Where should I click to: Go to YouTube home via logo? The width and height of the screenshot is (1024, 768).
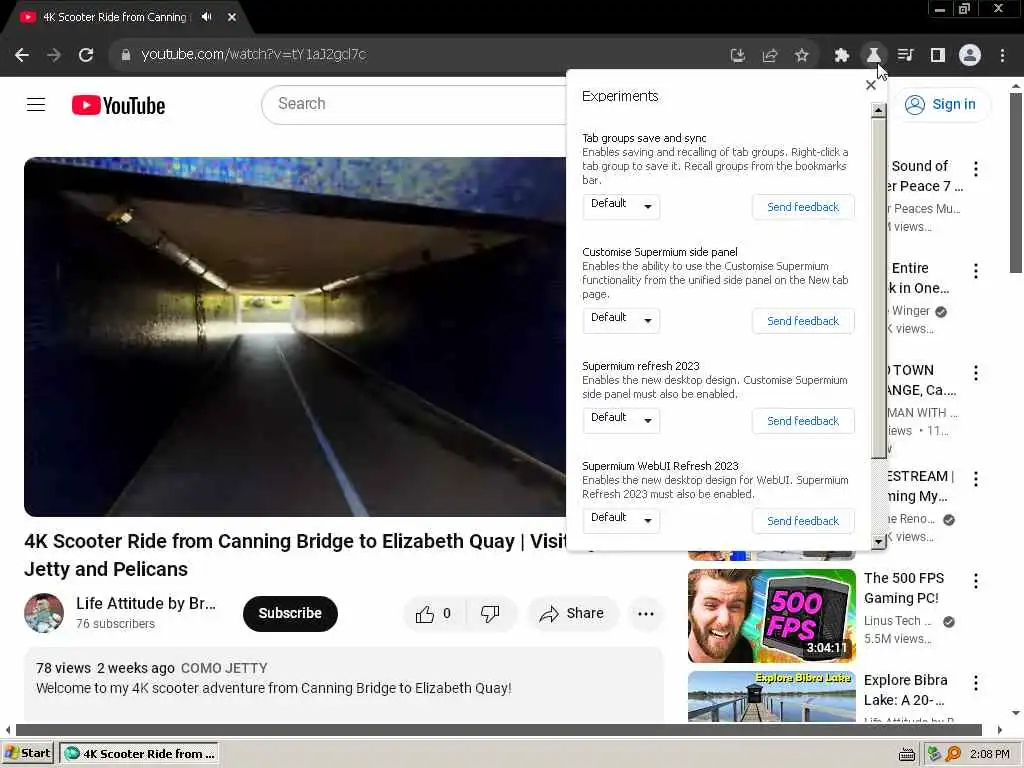click(x=118, y=105)
